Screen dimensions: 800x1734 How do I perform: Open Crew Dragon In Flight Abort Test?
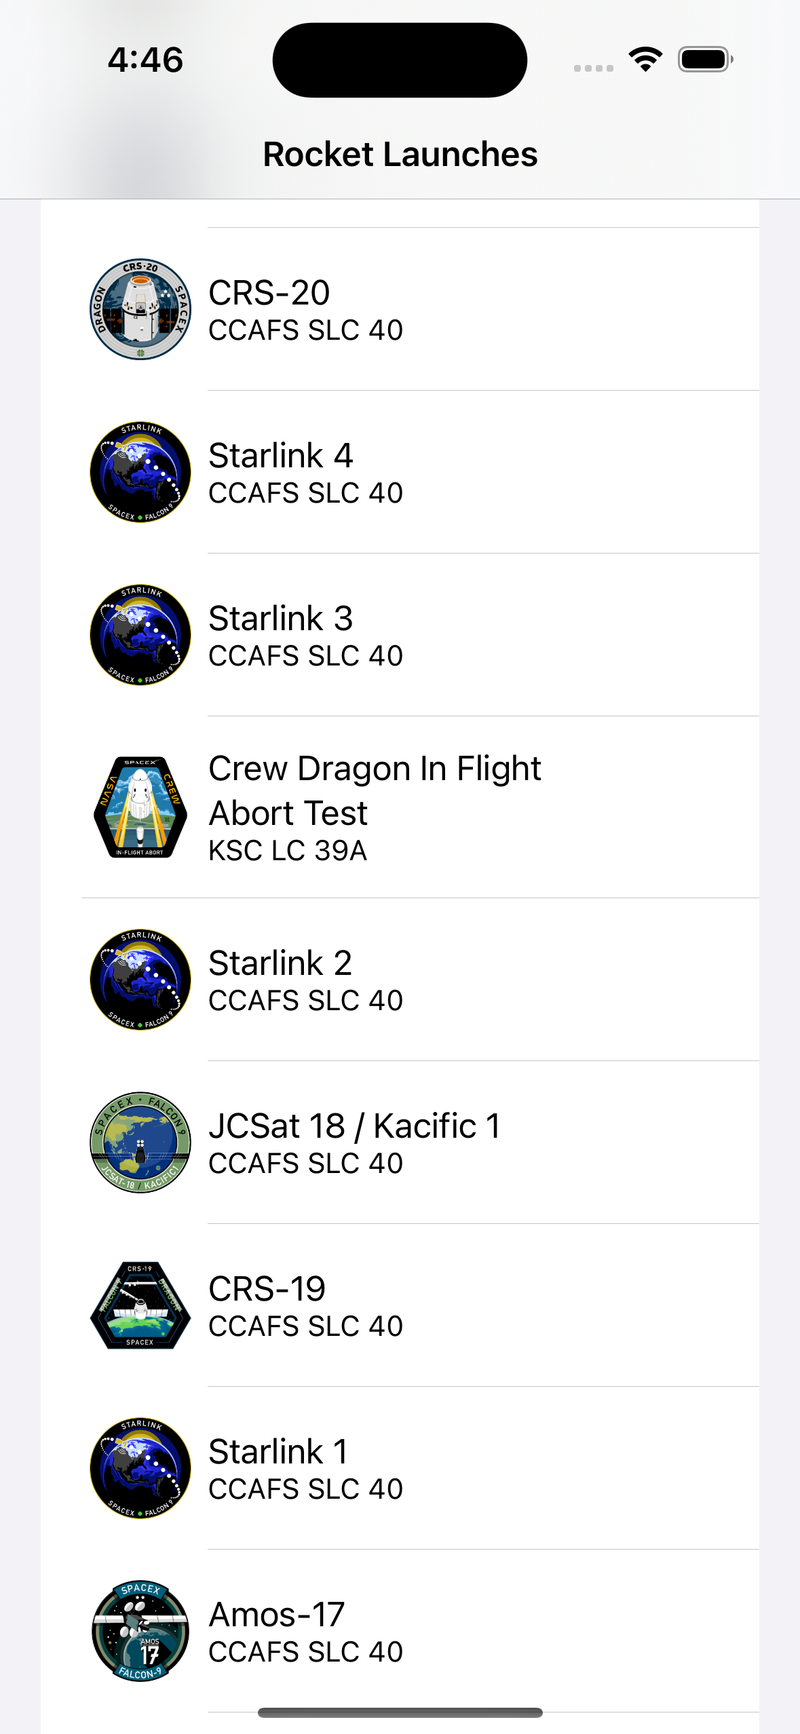point(374,790)
